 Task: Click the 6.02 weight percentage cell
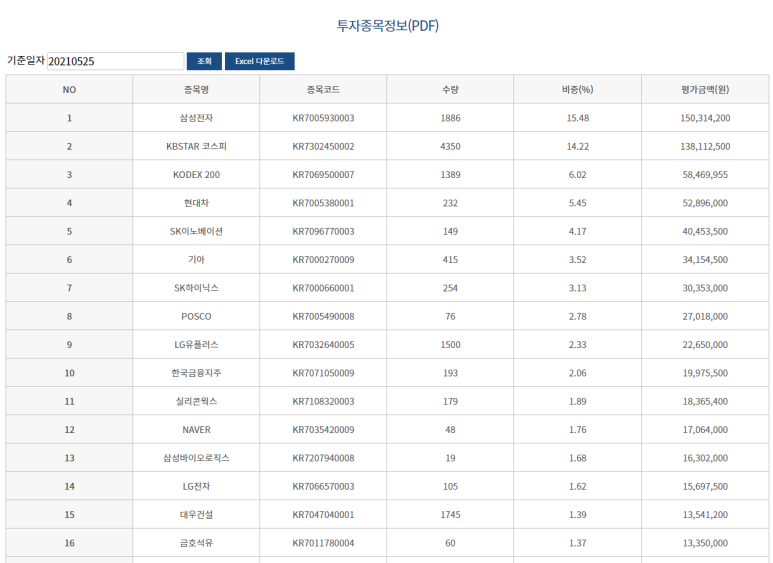click(578, 175)
